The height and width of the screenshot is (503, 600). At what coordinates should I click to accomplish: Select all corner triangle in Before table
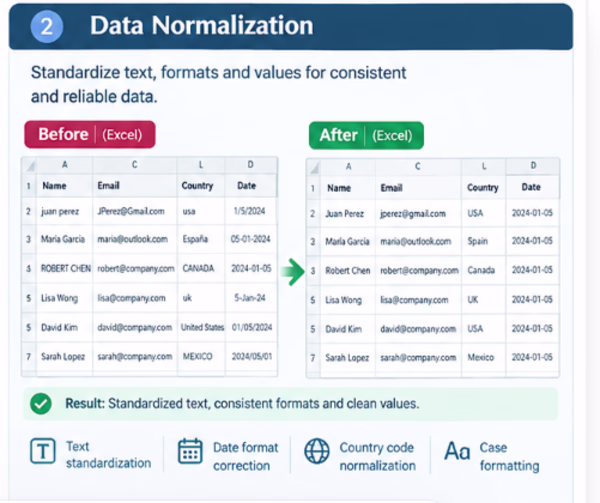coord(30,166)
